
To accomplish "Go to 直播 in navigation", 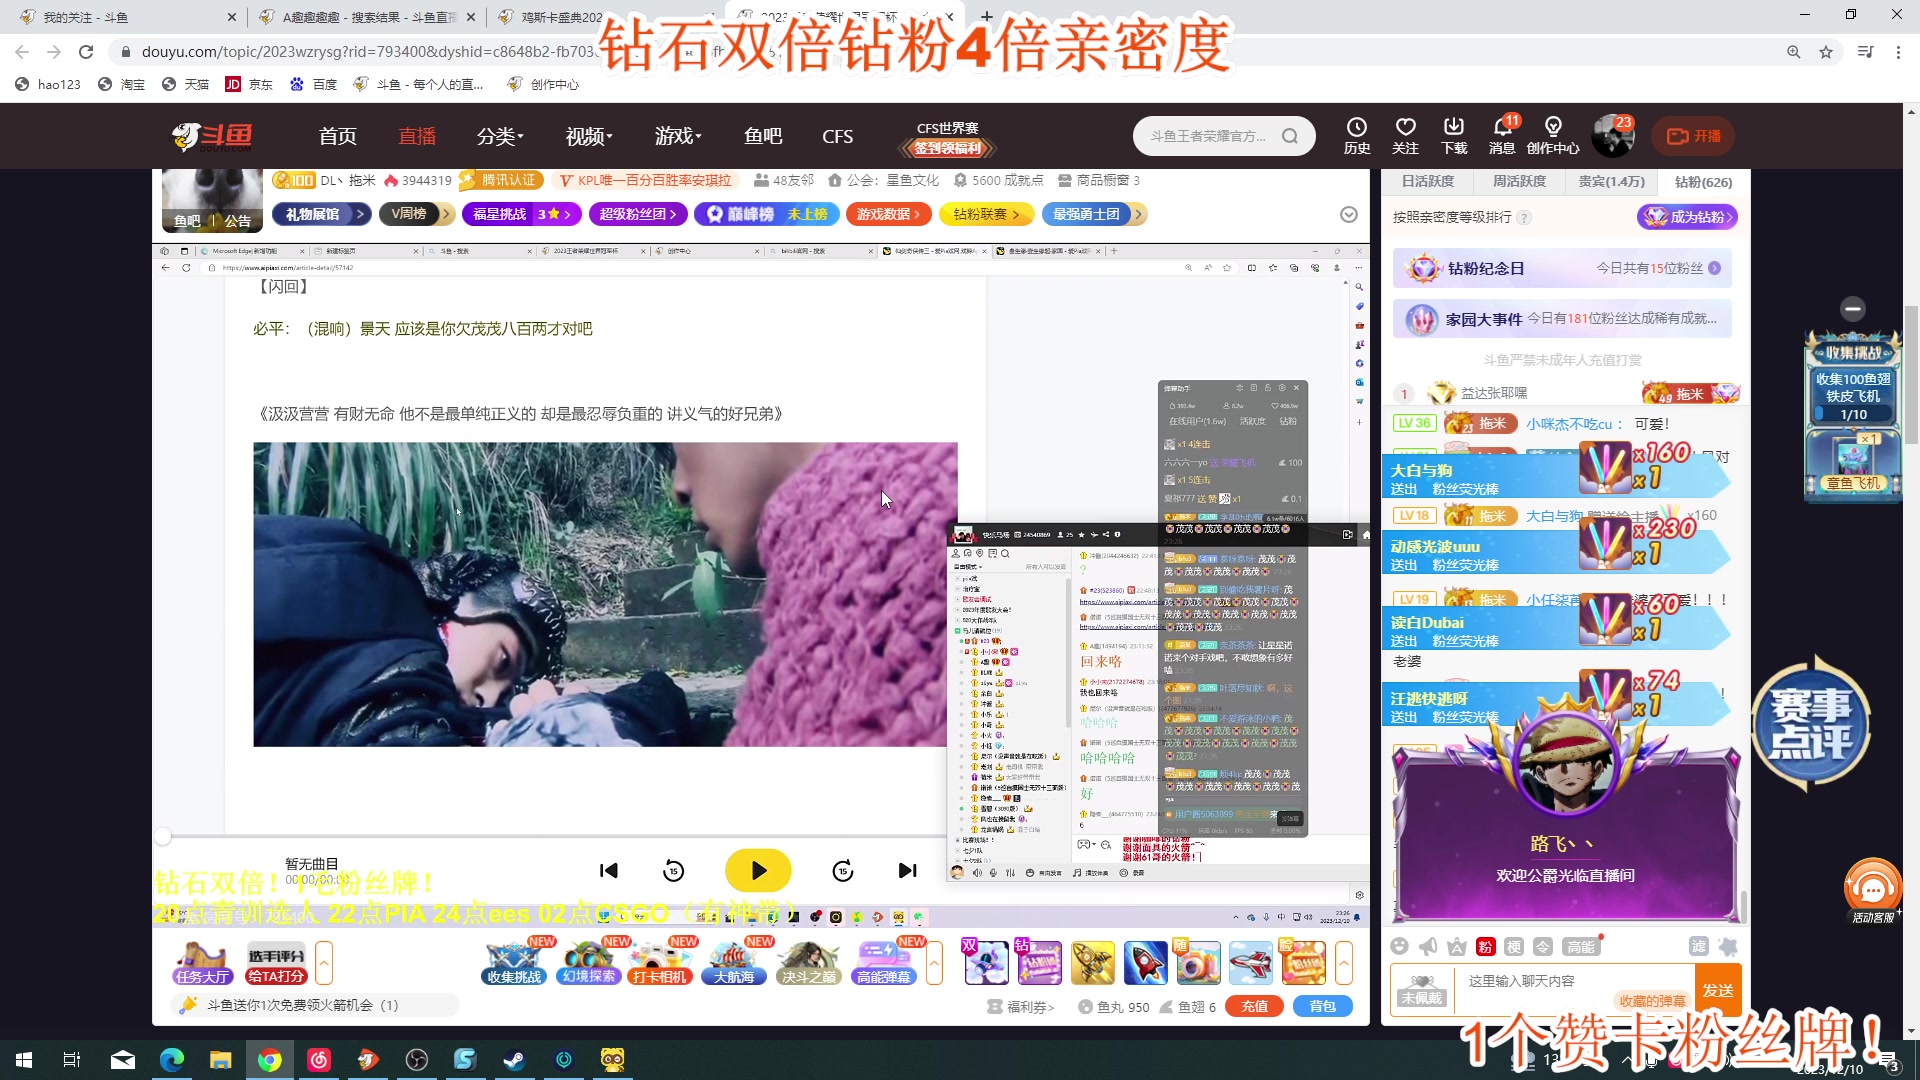I will 417,136.
